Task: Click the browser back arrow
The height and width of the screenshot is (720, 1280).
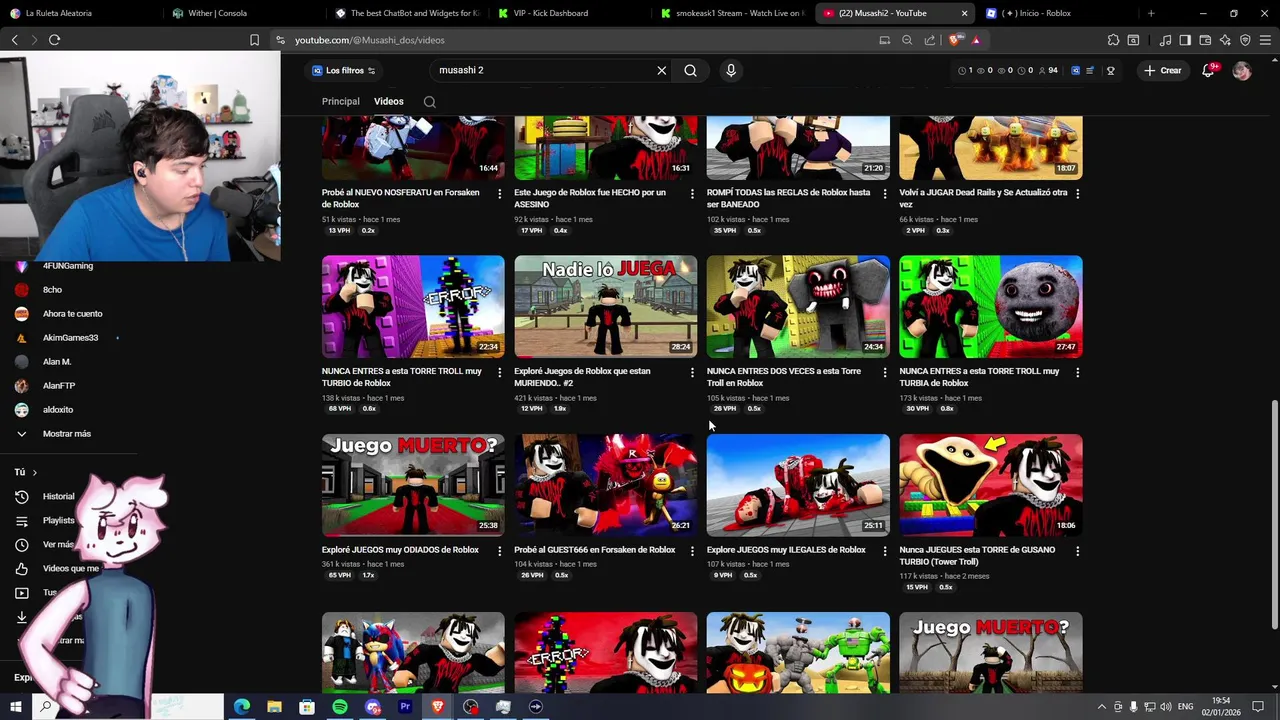Action: [15, 40]
